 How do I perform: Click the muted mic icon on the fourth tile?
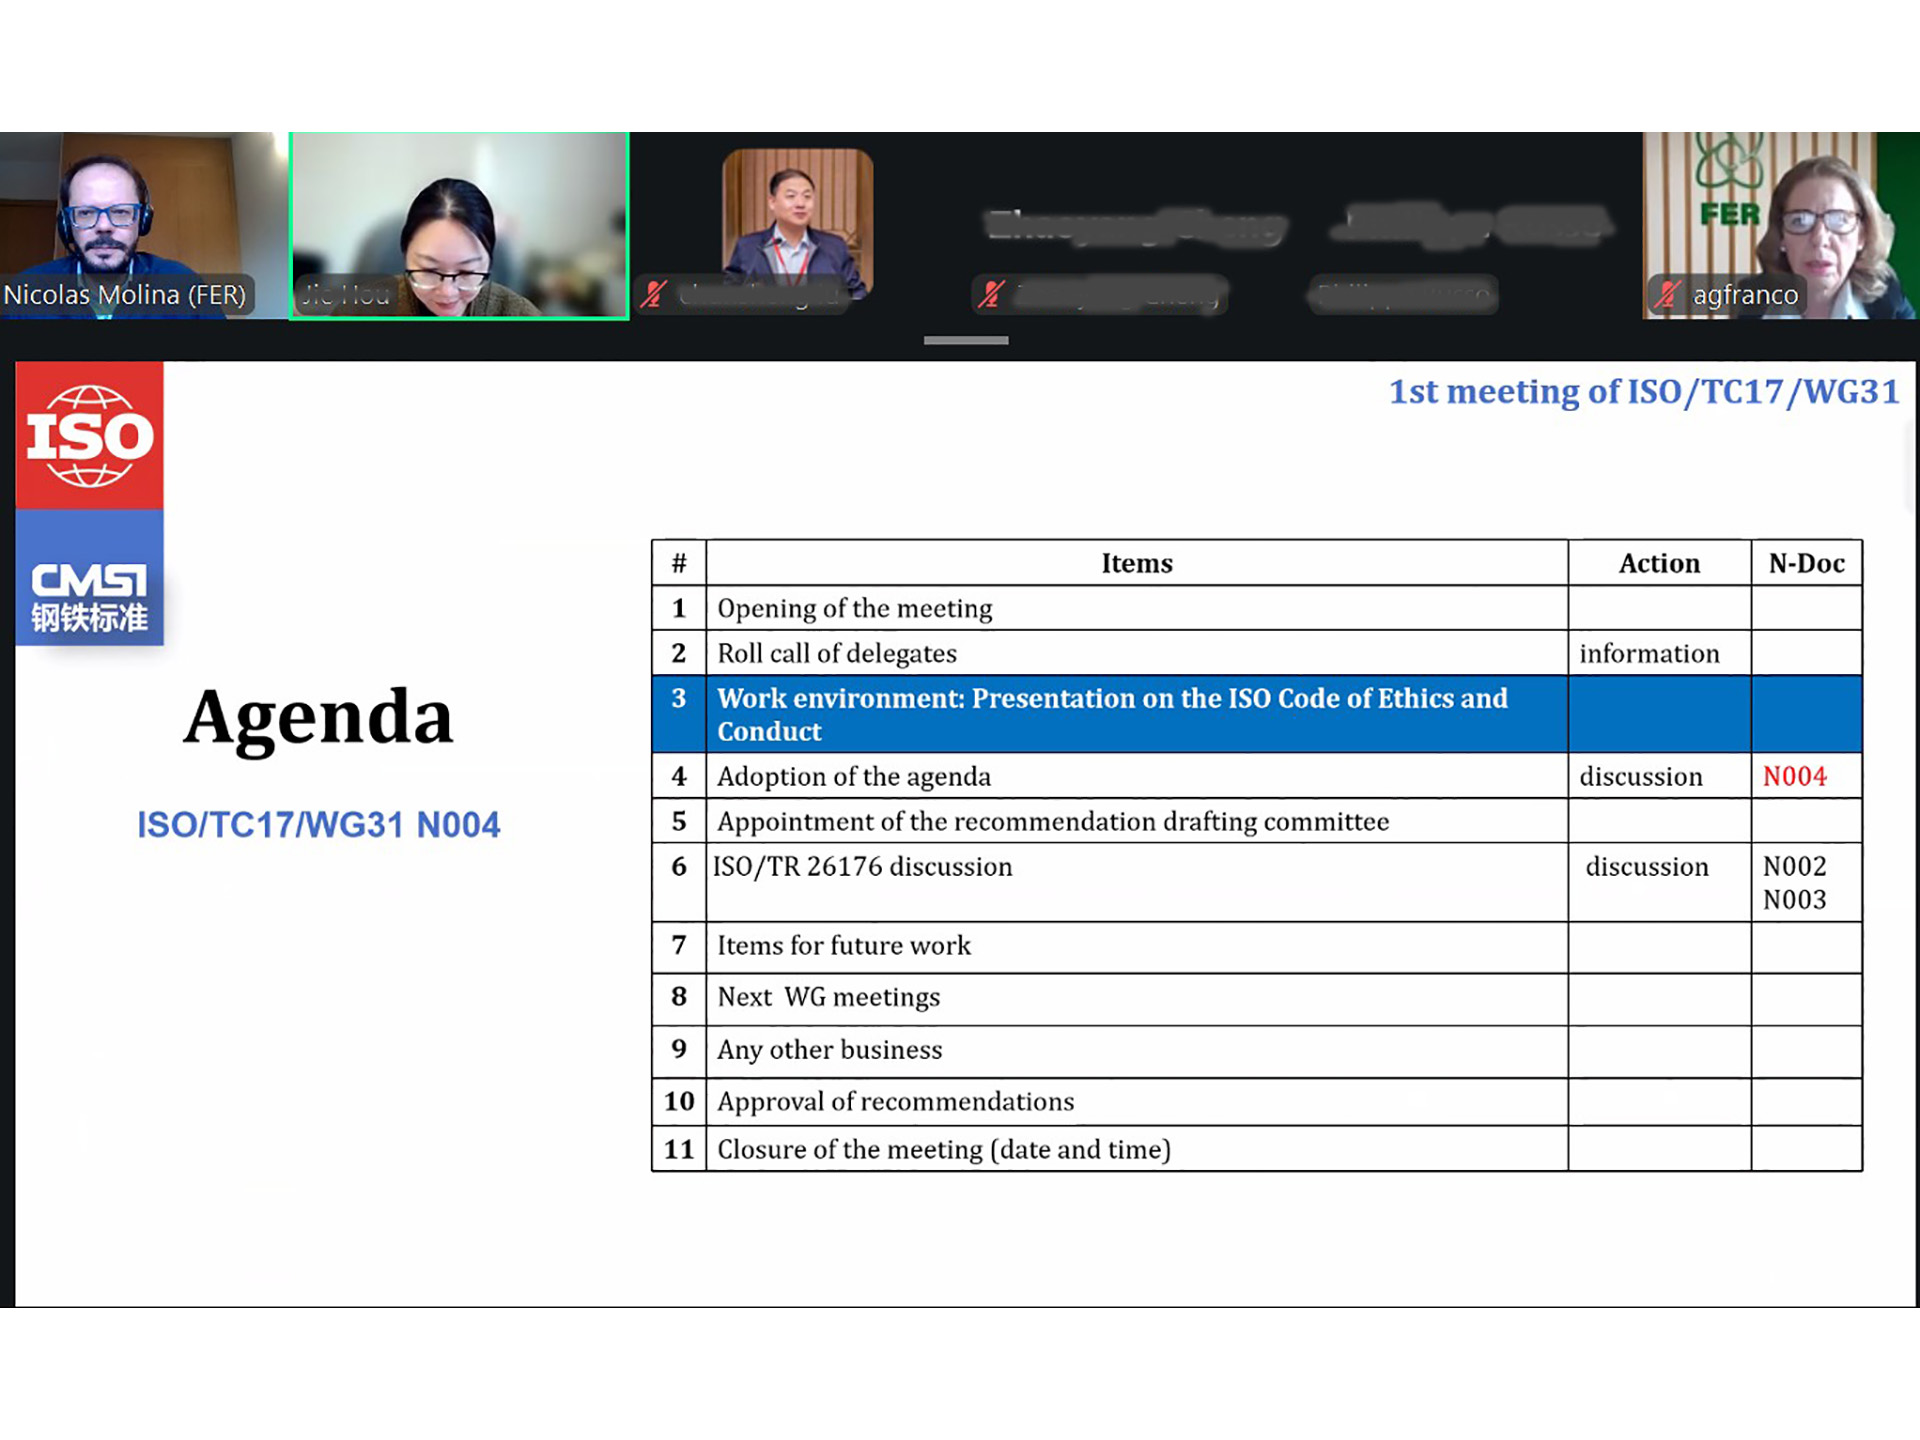[991, 294]
